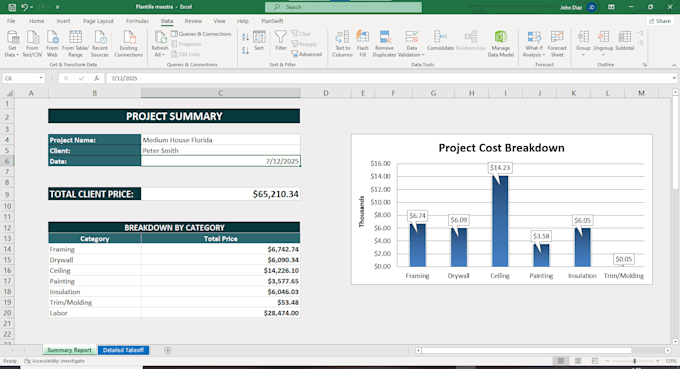Click the Search box
This screenshot has width=680, height=369.
click(x=343, y=7)
